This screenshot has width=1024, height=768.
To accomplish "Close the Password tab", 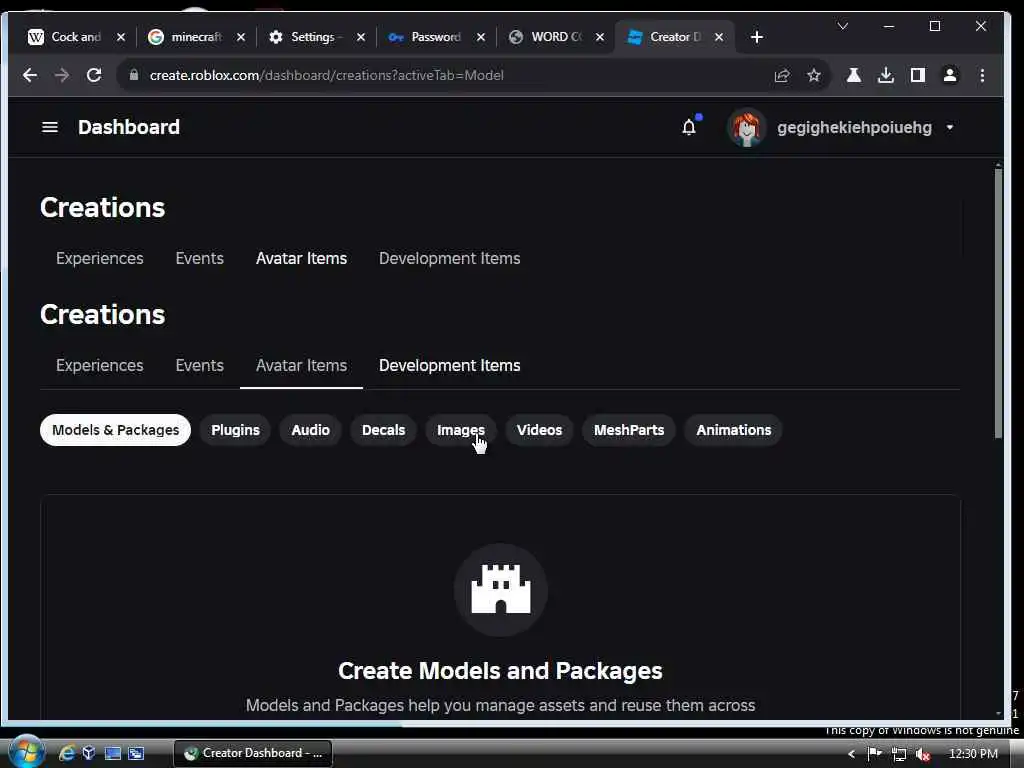I will click(481, 37).
